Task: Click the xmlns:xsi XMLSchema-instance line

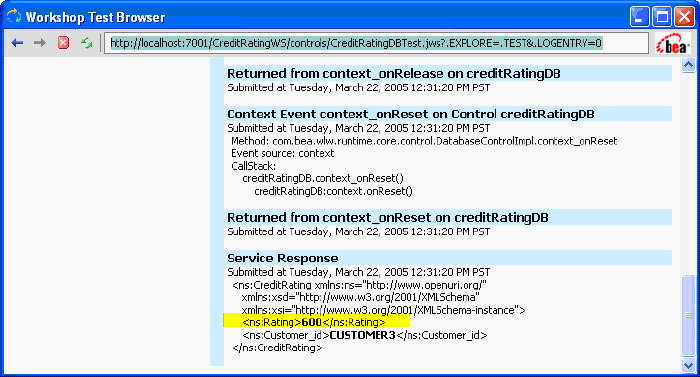Action: tap(383, 310)
